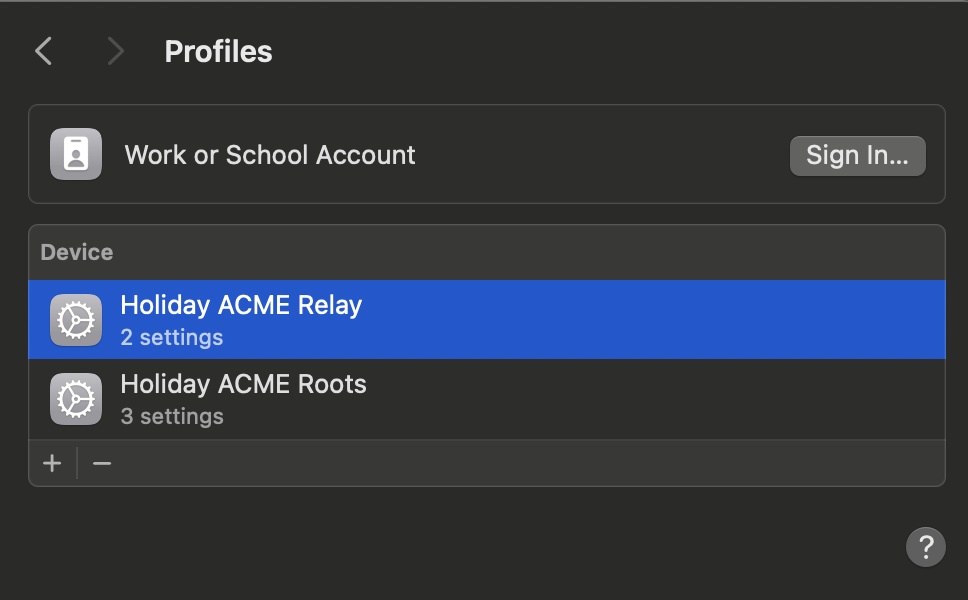Select the Holiday ACME Roots profile name
The height and width of the screenshot is (600, 968).
click(243, 384)
